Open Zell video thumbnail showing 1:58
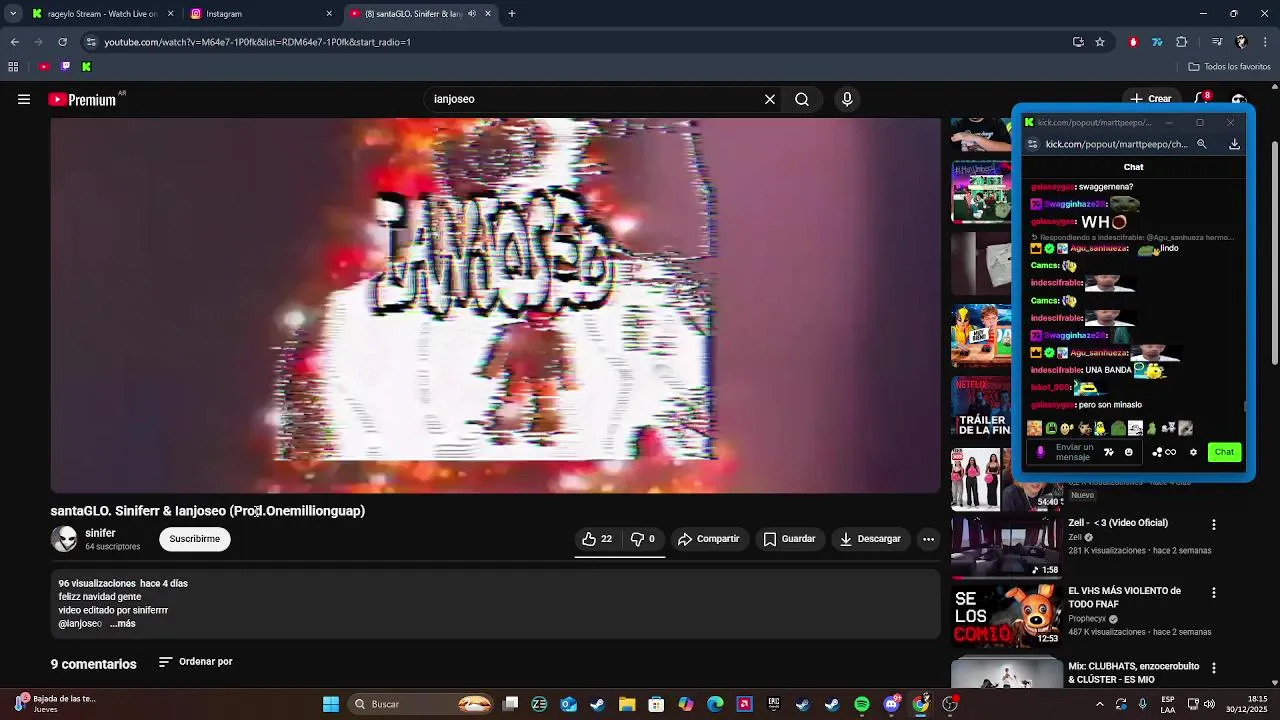The width and height of the screenshot is (1280, 720). (1007, 546)
